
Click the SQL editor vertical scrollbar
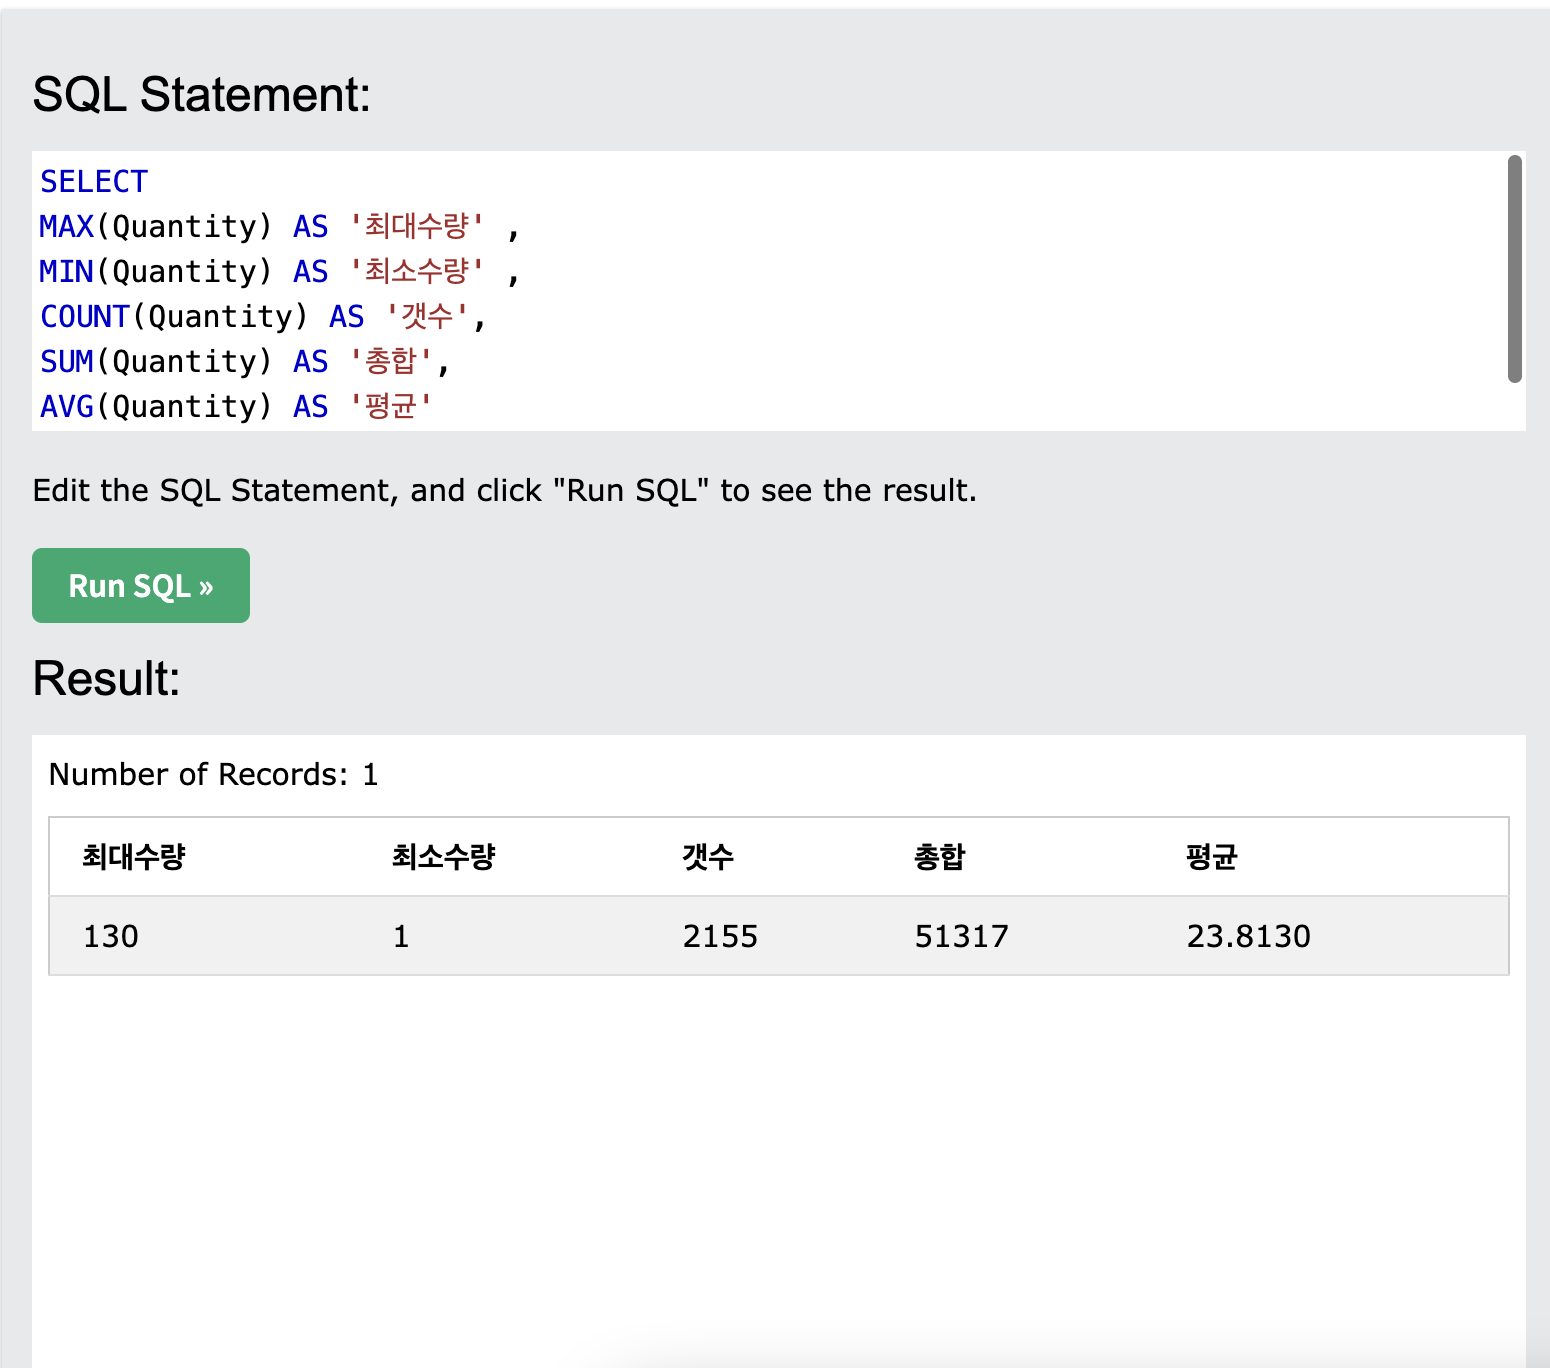click(1514, 268)
